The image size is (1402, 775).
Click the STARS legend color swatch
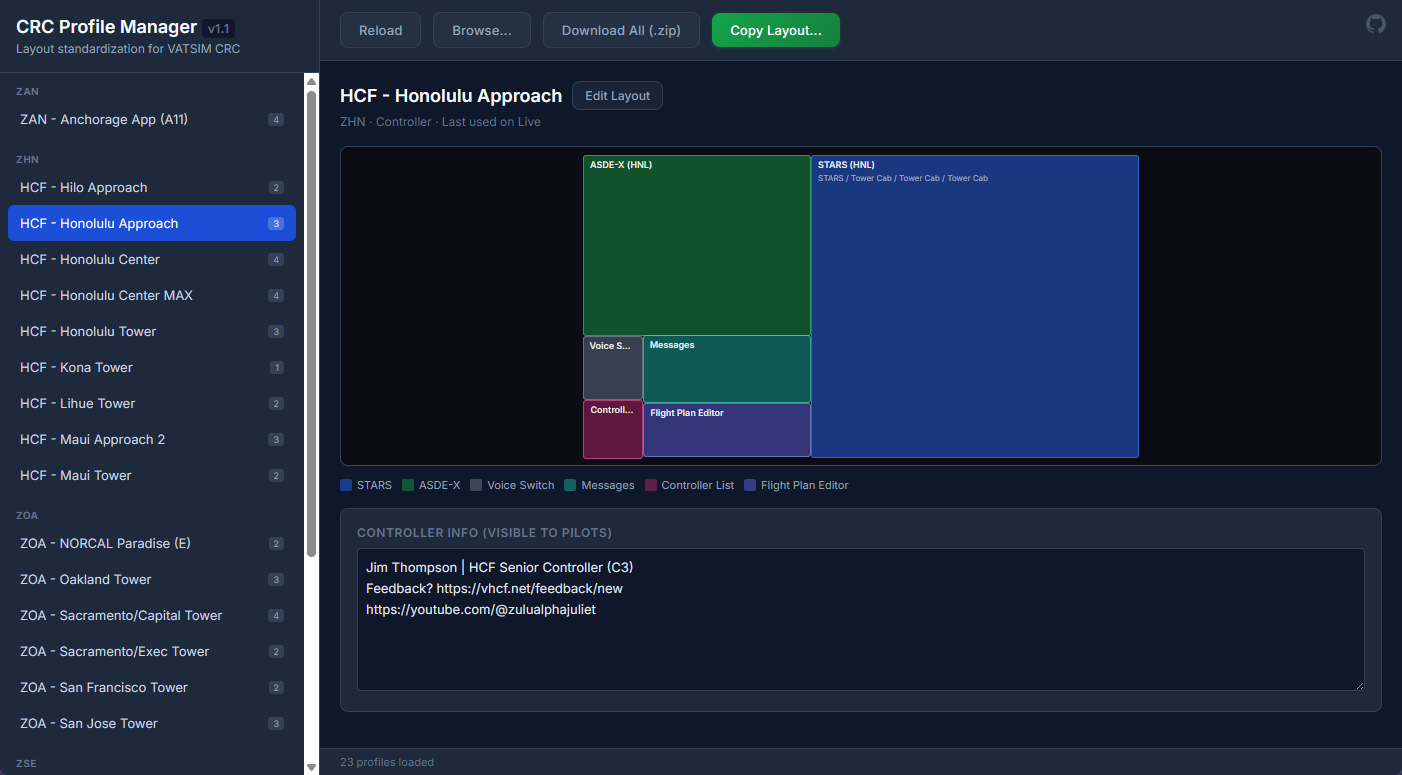pyautogui.click(x=346, y=485)
